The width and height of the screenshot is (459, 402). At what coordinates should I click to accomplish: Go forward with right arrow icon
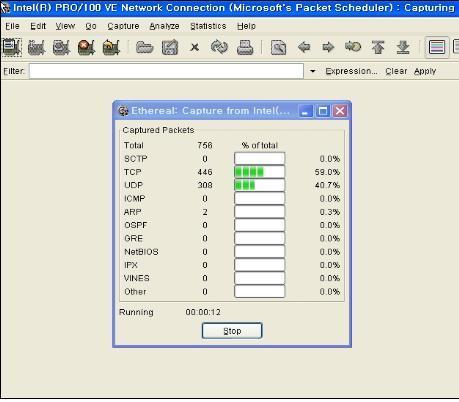coord(328,47)
